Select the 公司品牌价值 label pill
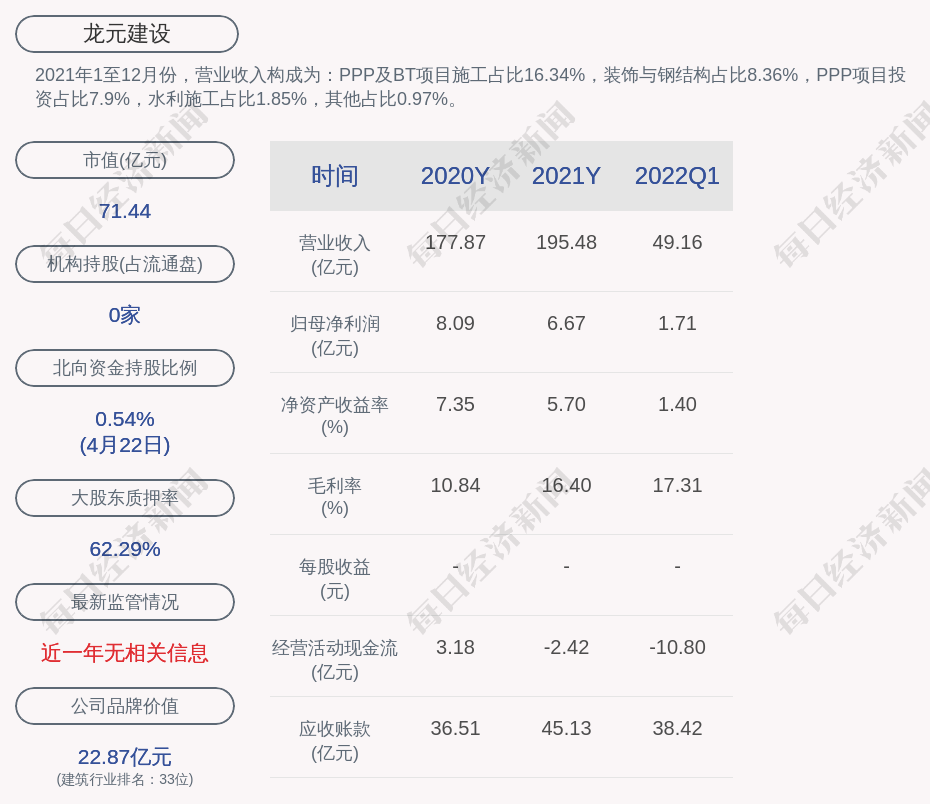 click(125, 706)
